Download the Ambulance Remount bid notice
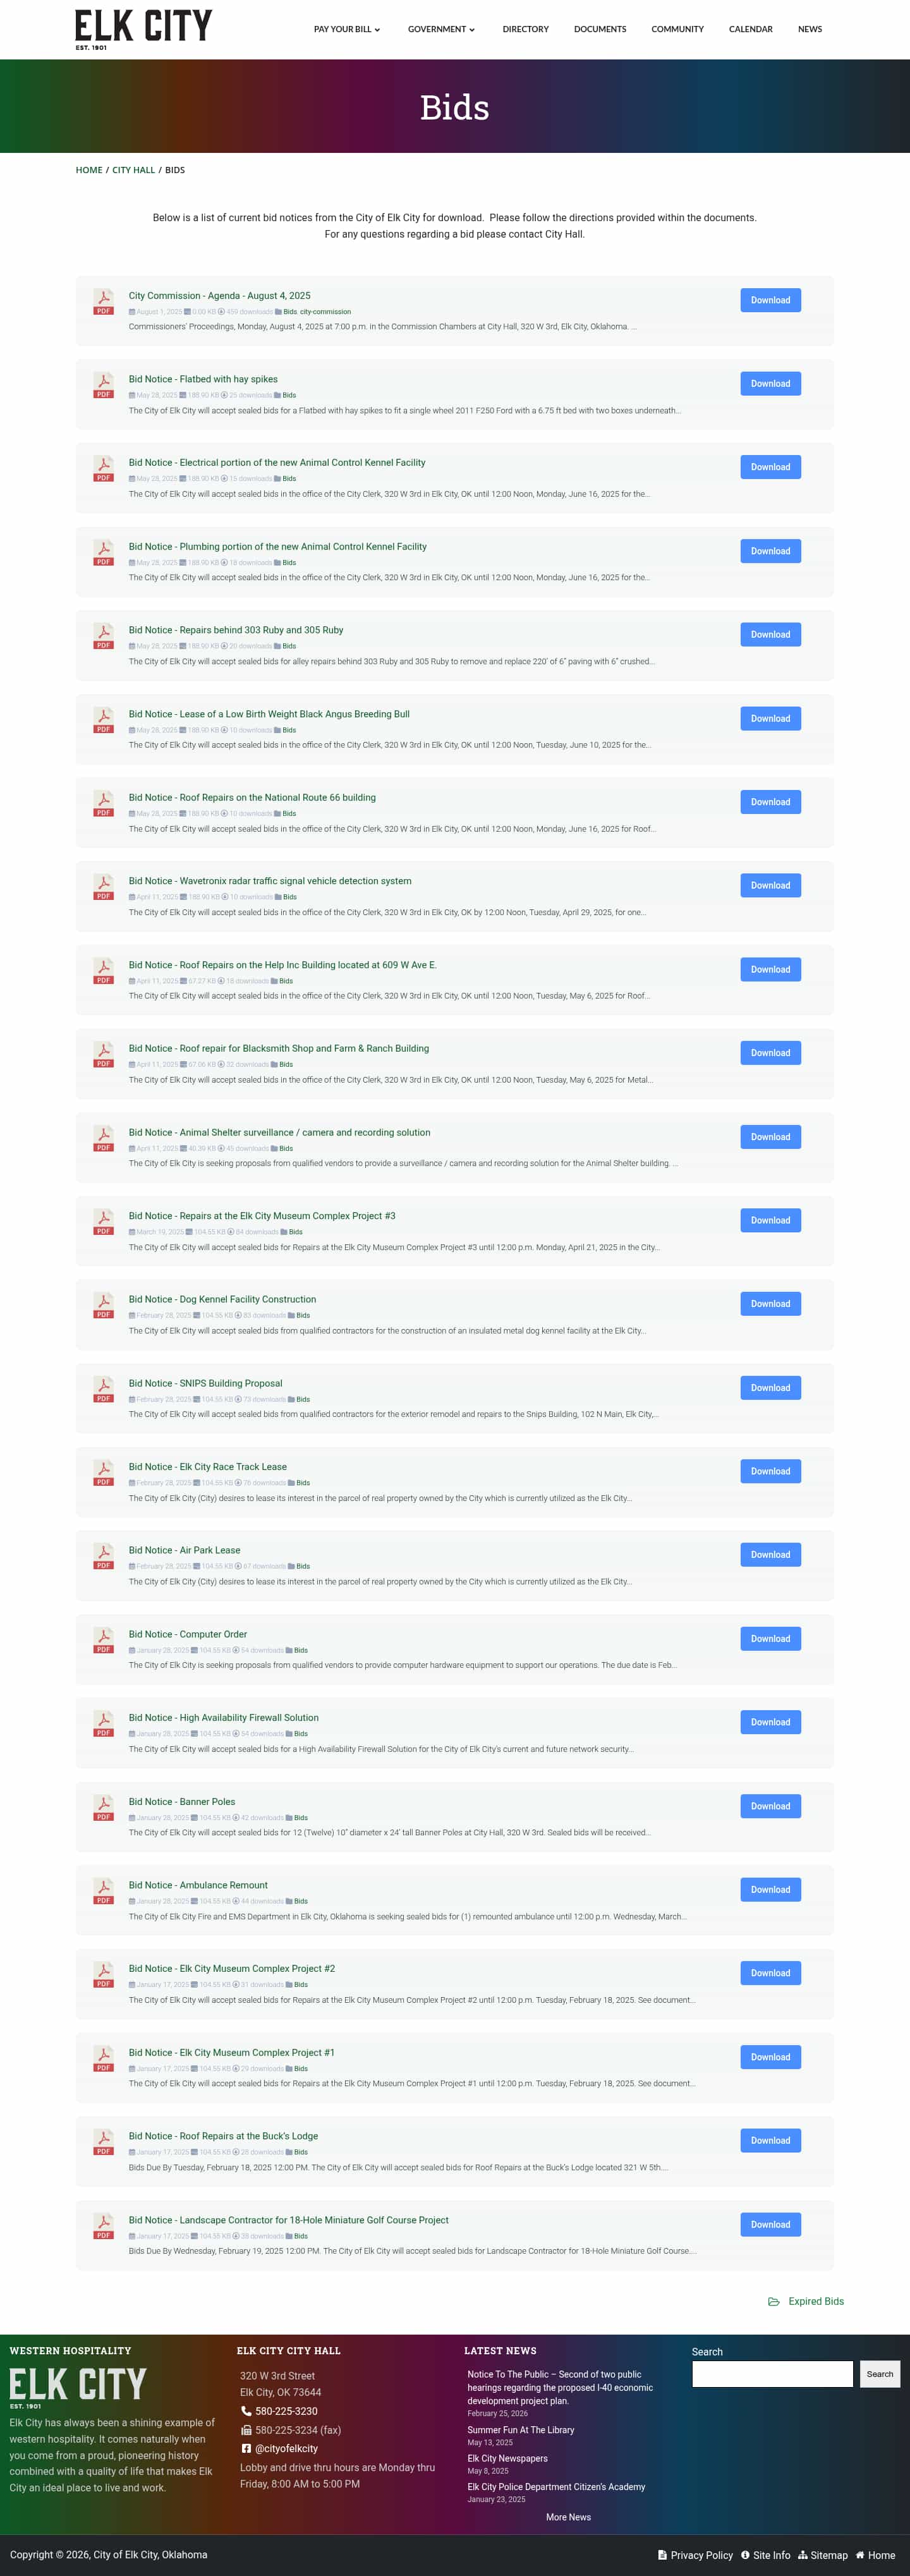Viewport: 910px width, 2576px height. pos(770,1889)
